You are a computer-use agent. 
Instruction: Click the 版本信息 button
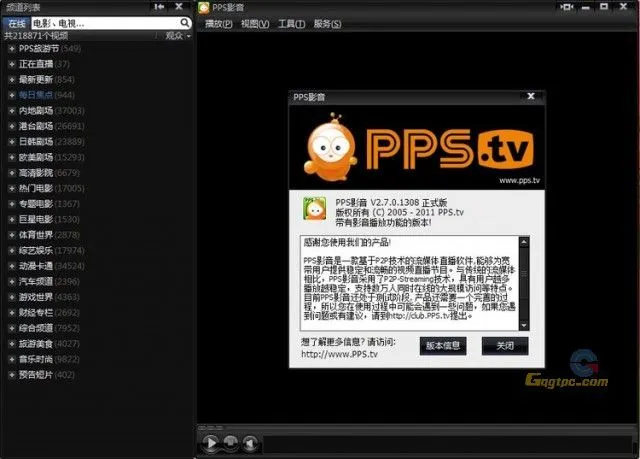coord(443,346)
